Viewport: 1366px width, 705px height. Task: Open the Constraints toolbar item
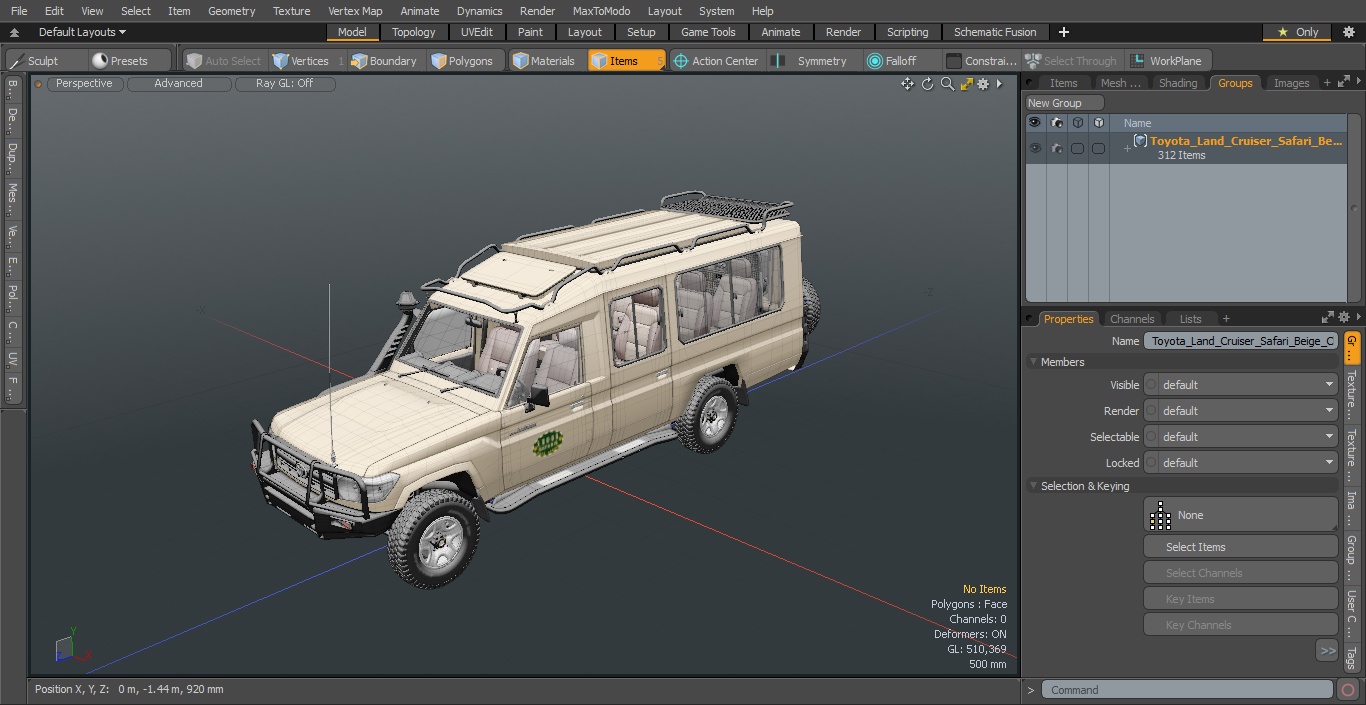click(x=981, y=61)
